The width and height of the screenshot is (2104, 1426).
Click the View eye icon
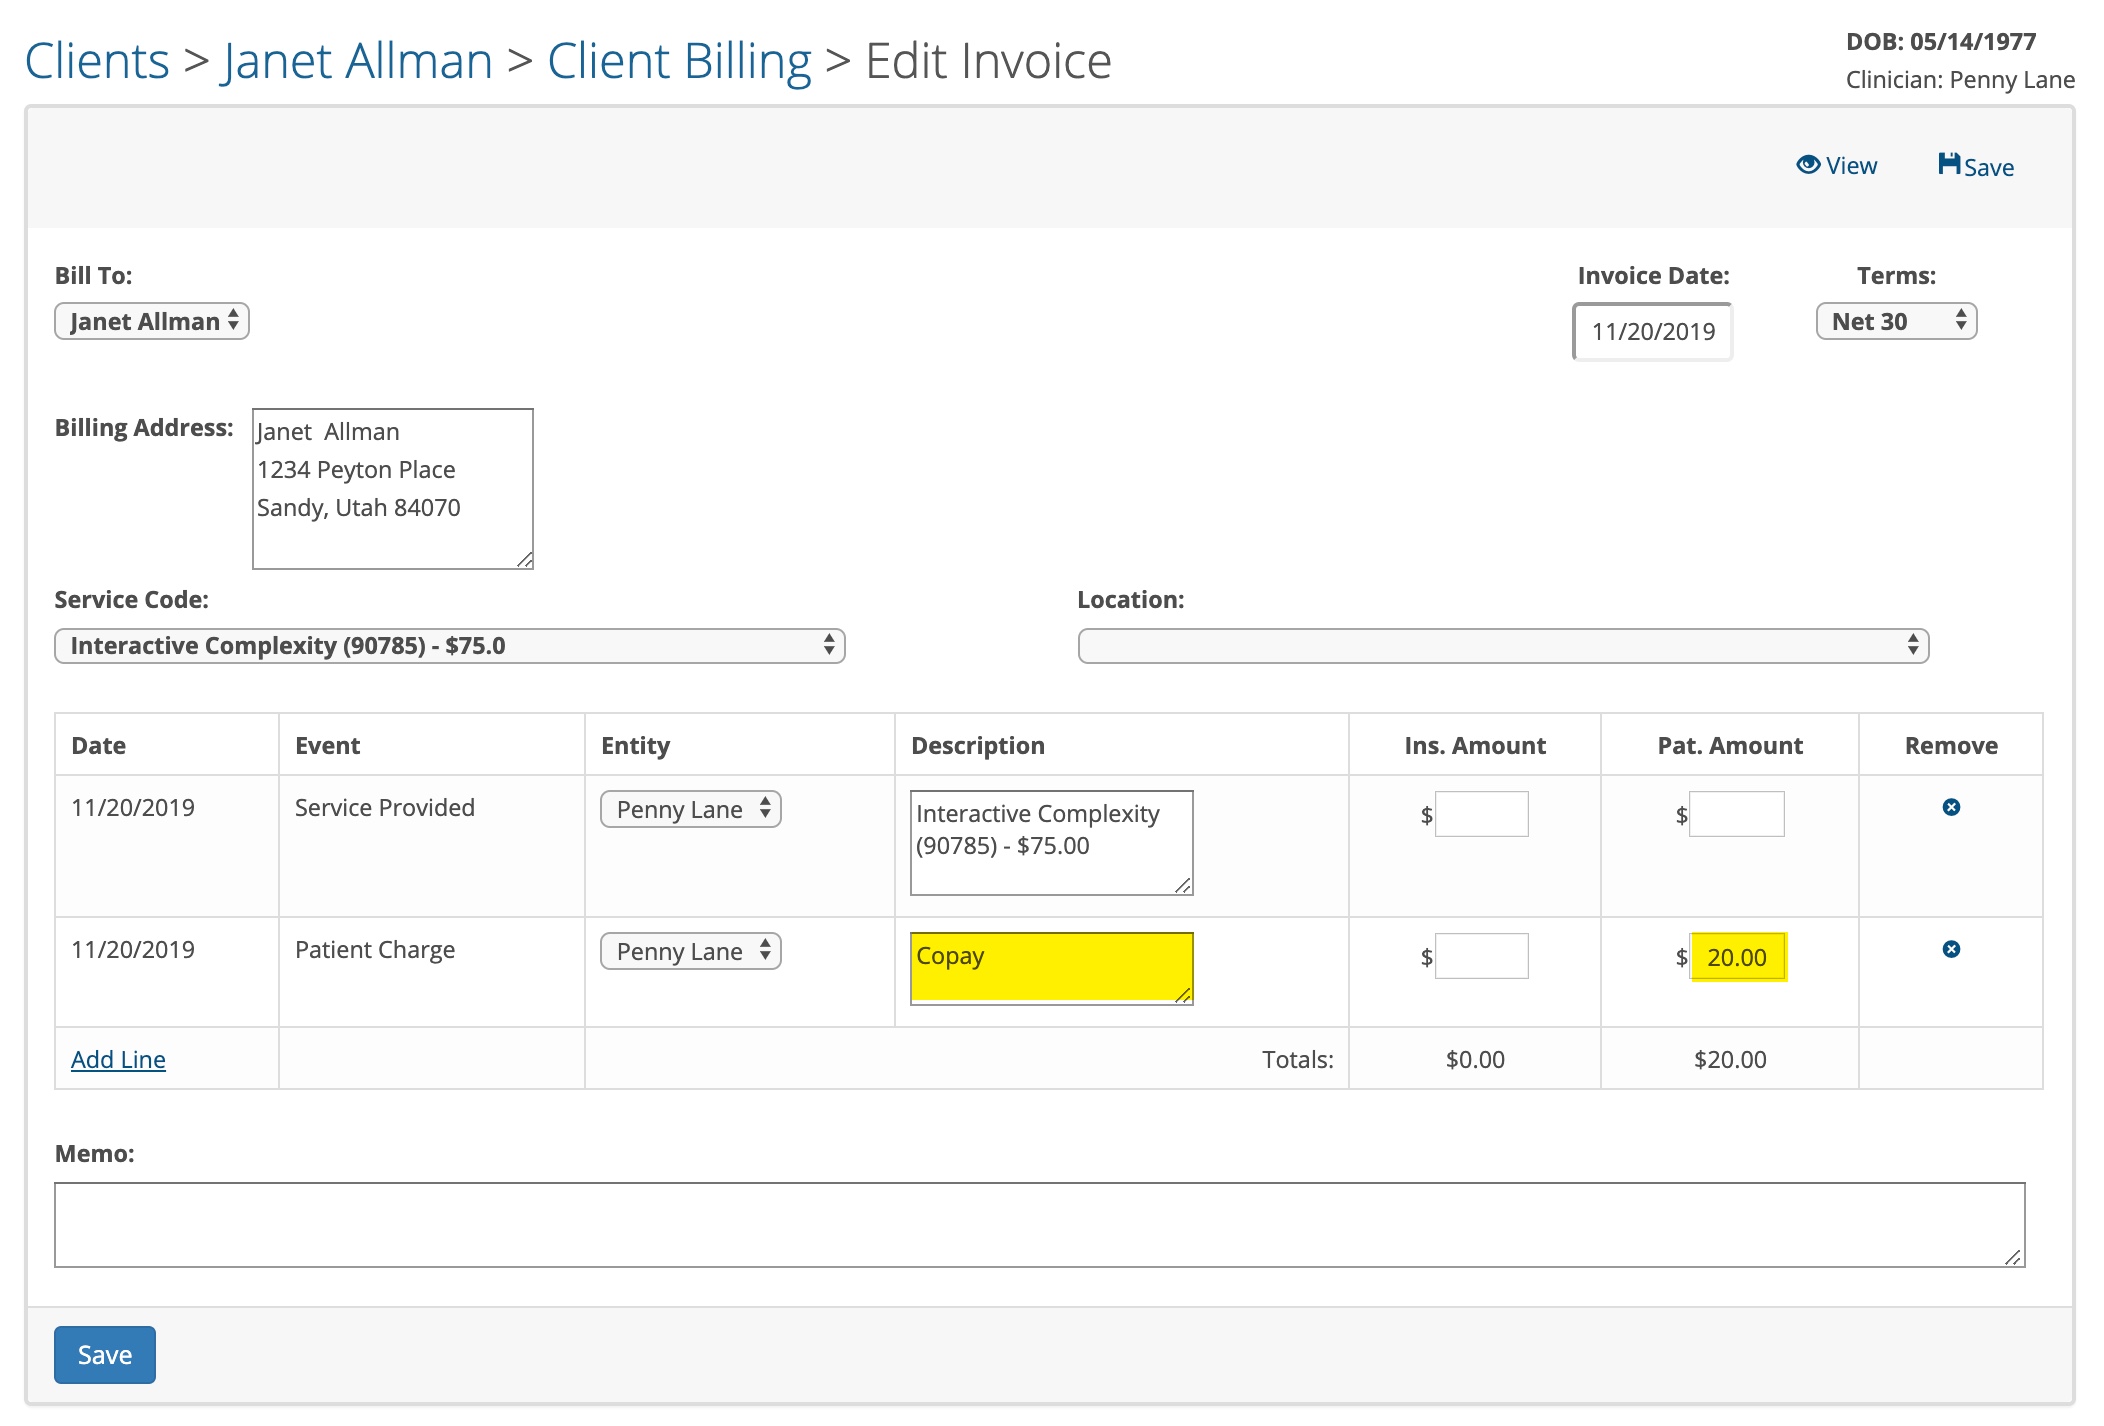(1836, 164)
